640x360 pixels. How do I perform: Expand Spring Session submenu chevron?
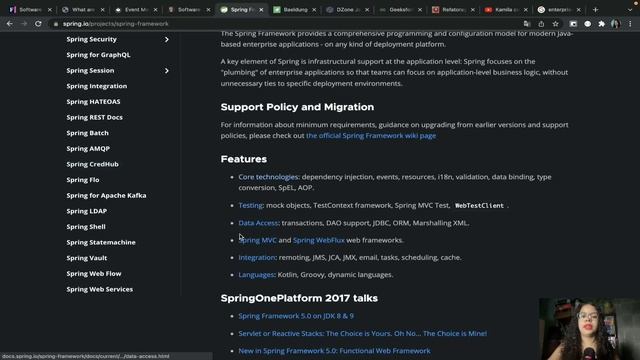click(x=167, y=71)
